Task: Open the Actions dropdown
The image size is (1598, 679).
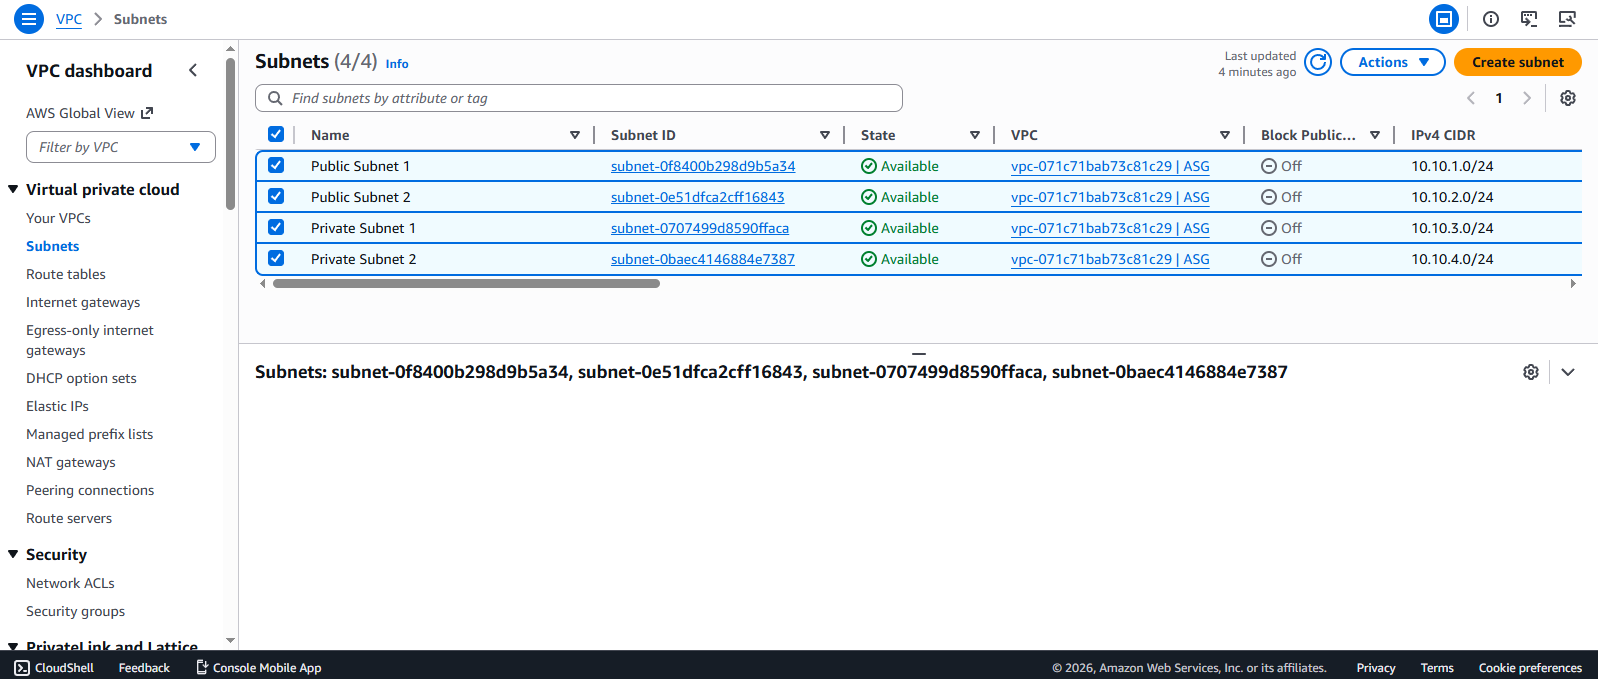Action: (1393, 62)
